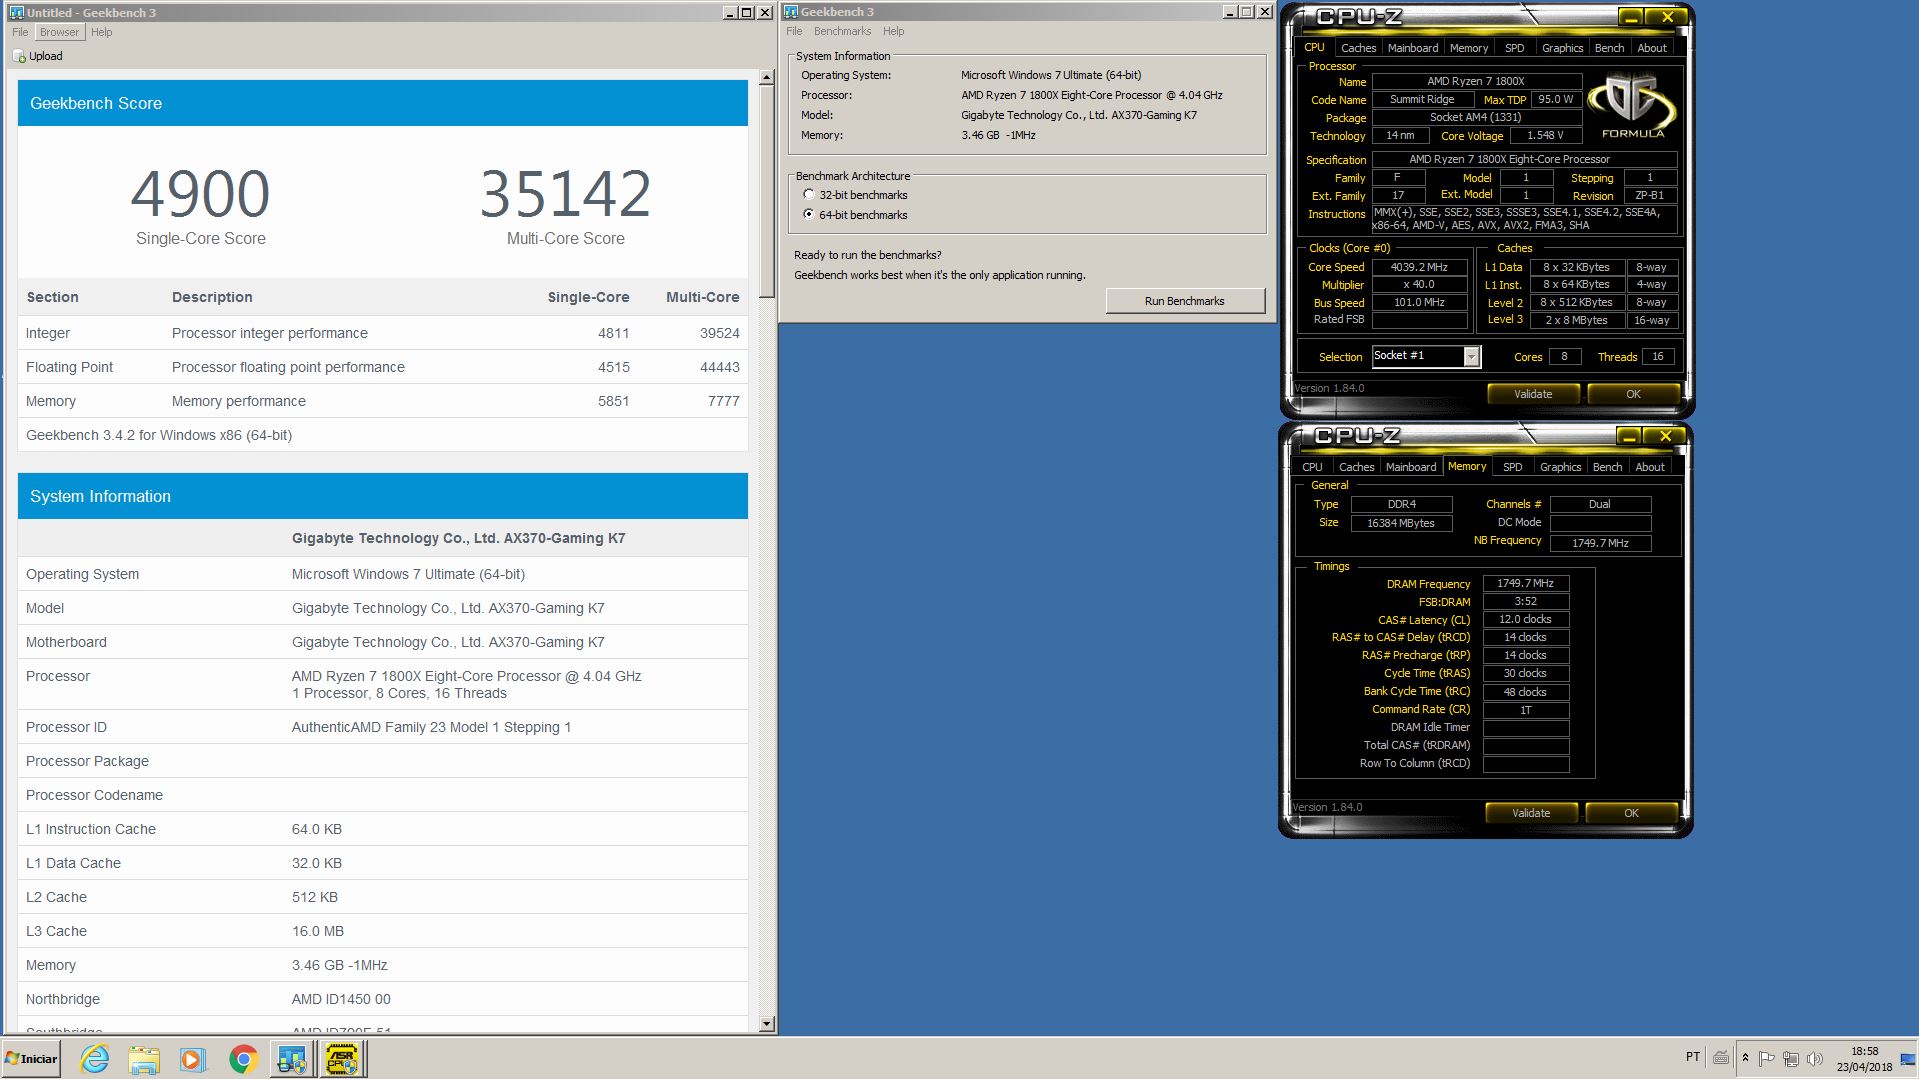Switch to About tab in lower CPU-Z
1919x1079 pixels.
[x=1650, y=467]
